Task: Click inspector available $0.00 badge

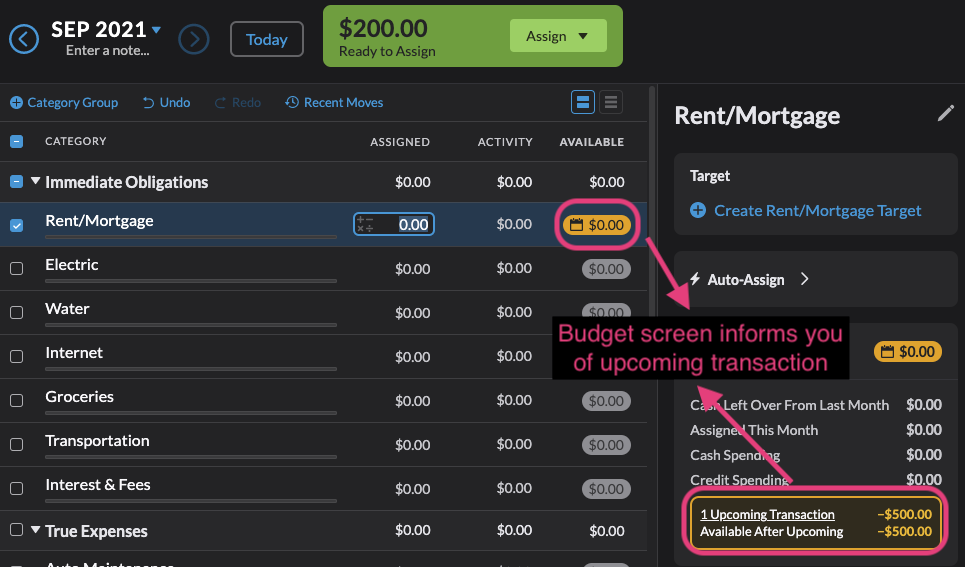Action: pos(908,352)
